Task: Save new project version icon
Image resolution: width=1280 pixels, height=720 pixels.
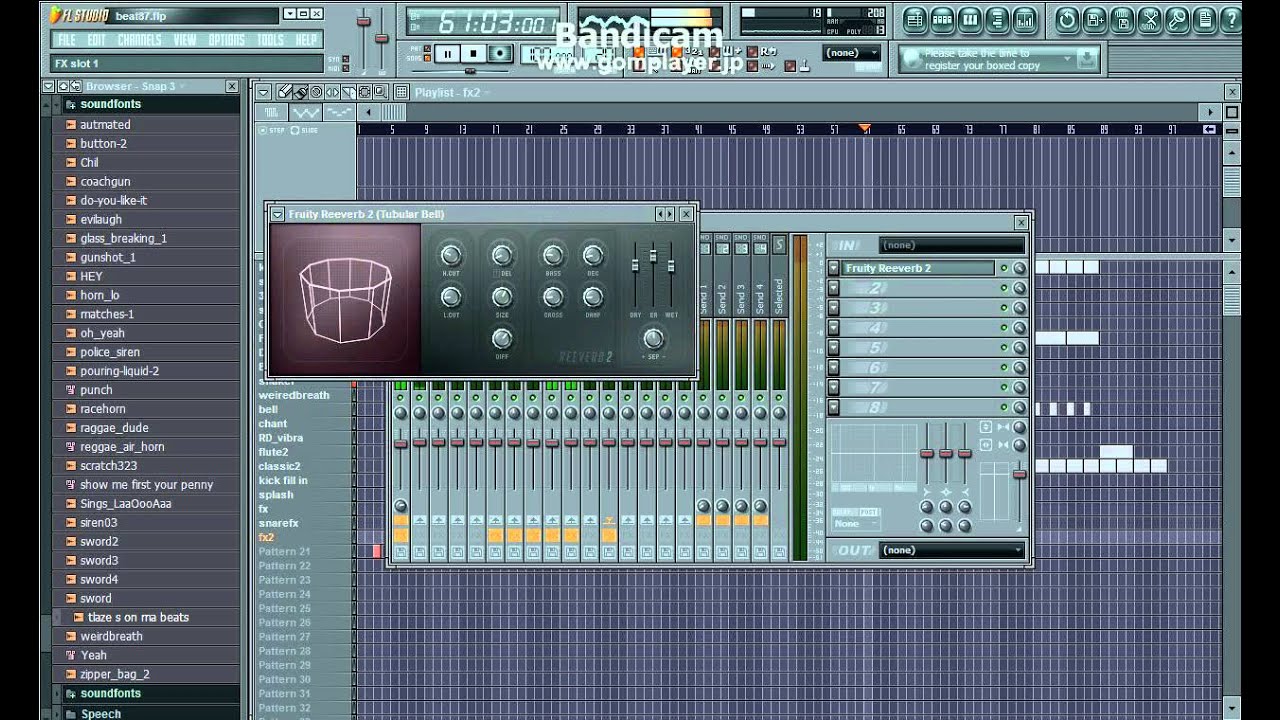Action: 1094,19
